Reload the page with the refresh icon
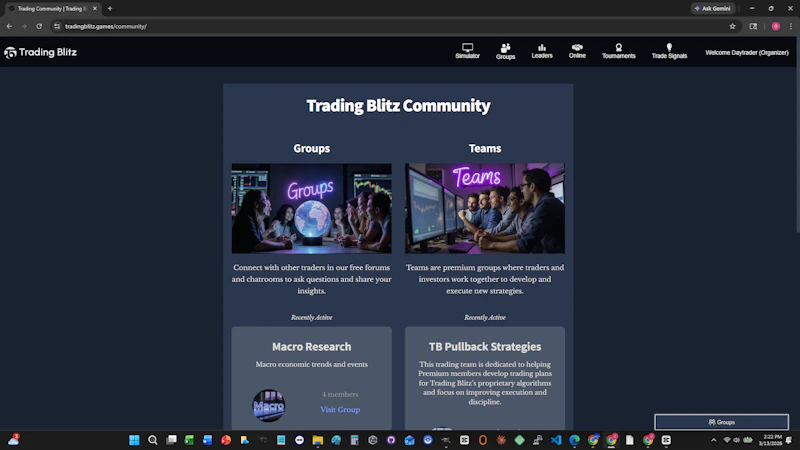Viewport: 800px width, 450px height. point(39,26)
